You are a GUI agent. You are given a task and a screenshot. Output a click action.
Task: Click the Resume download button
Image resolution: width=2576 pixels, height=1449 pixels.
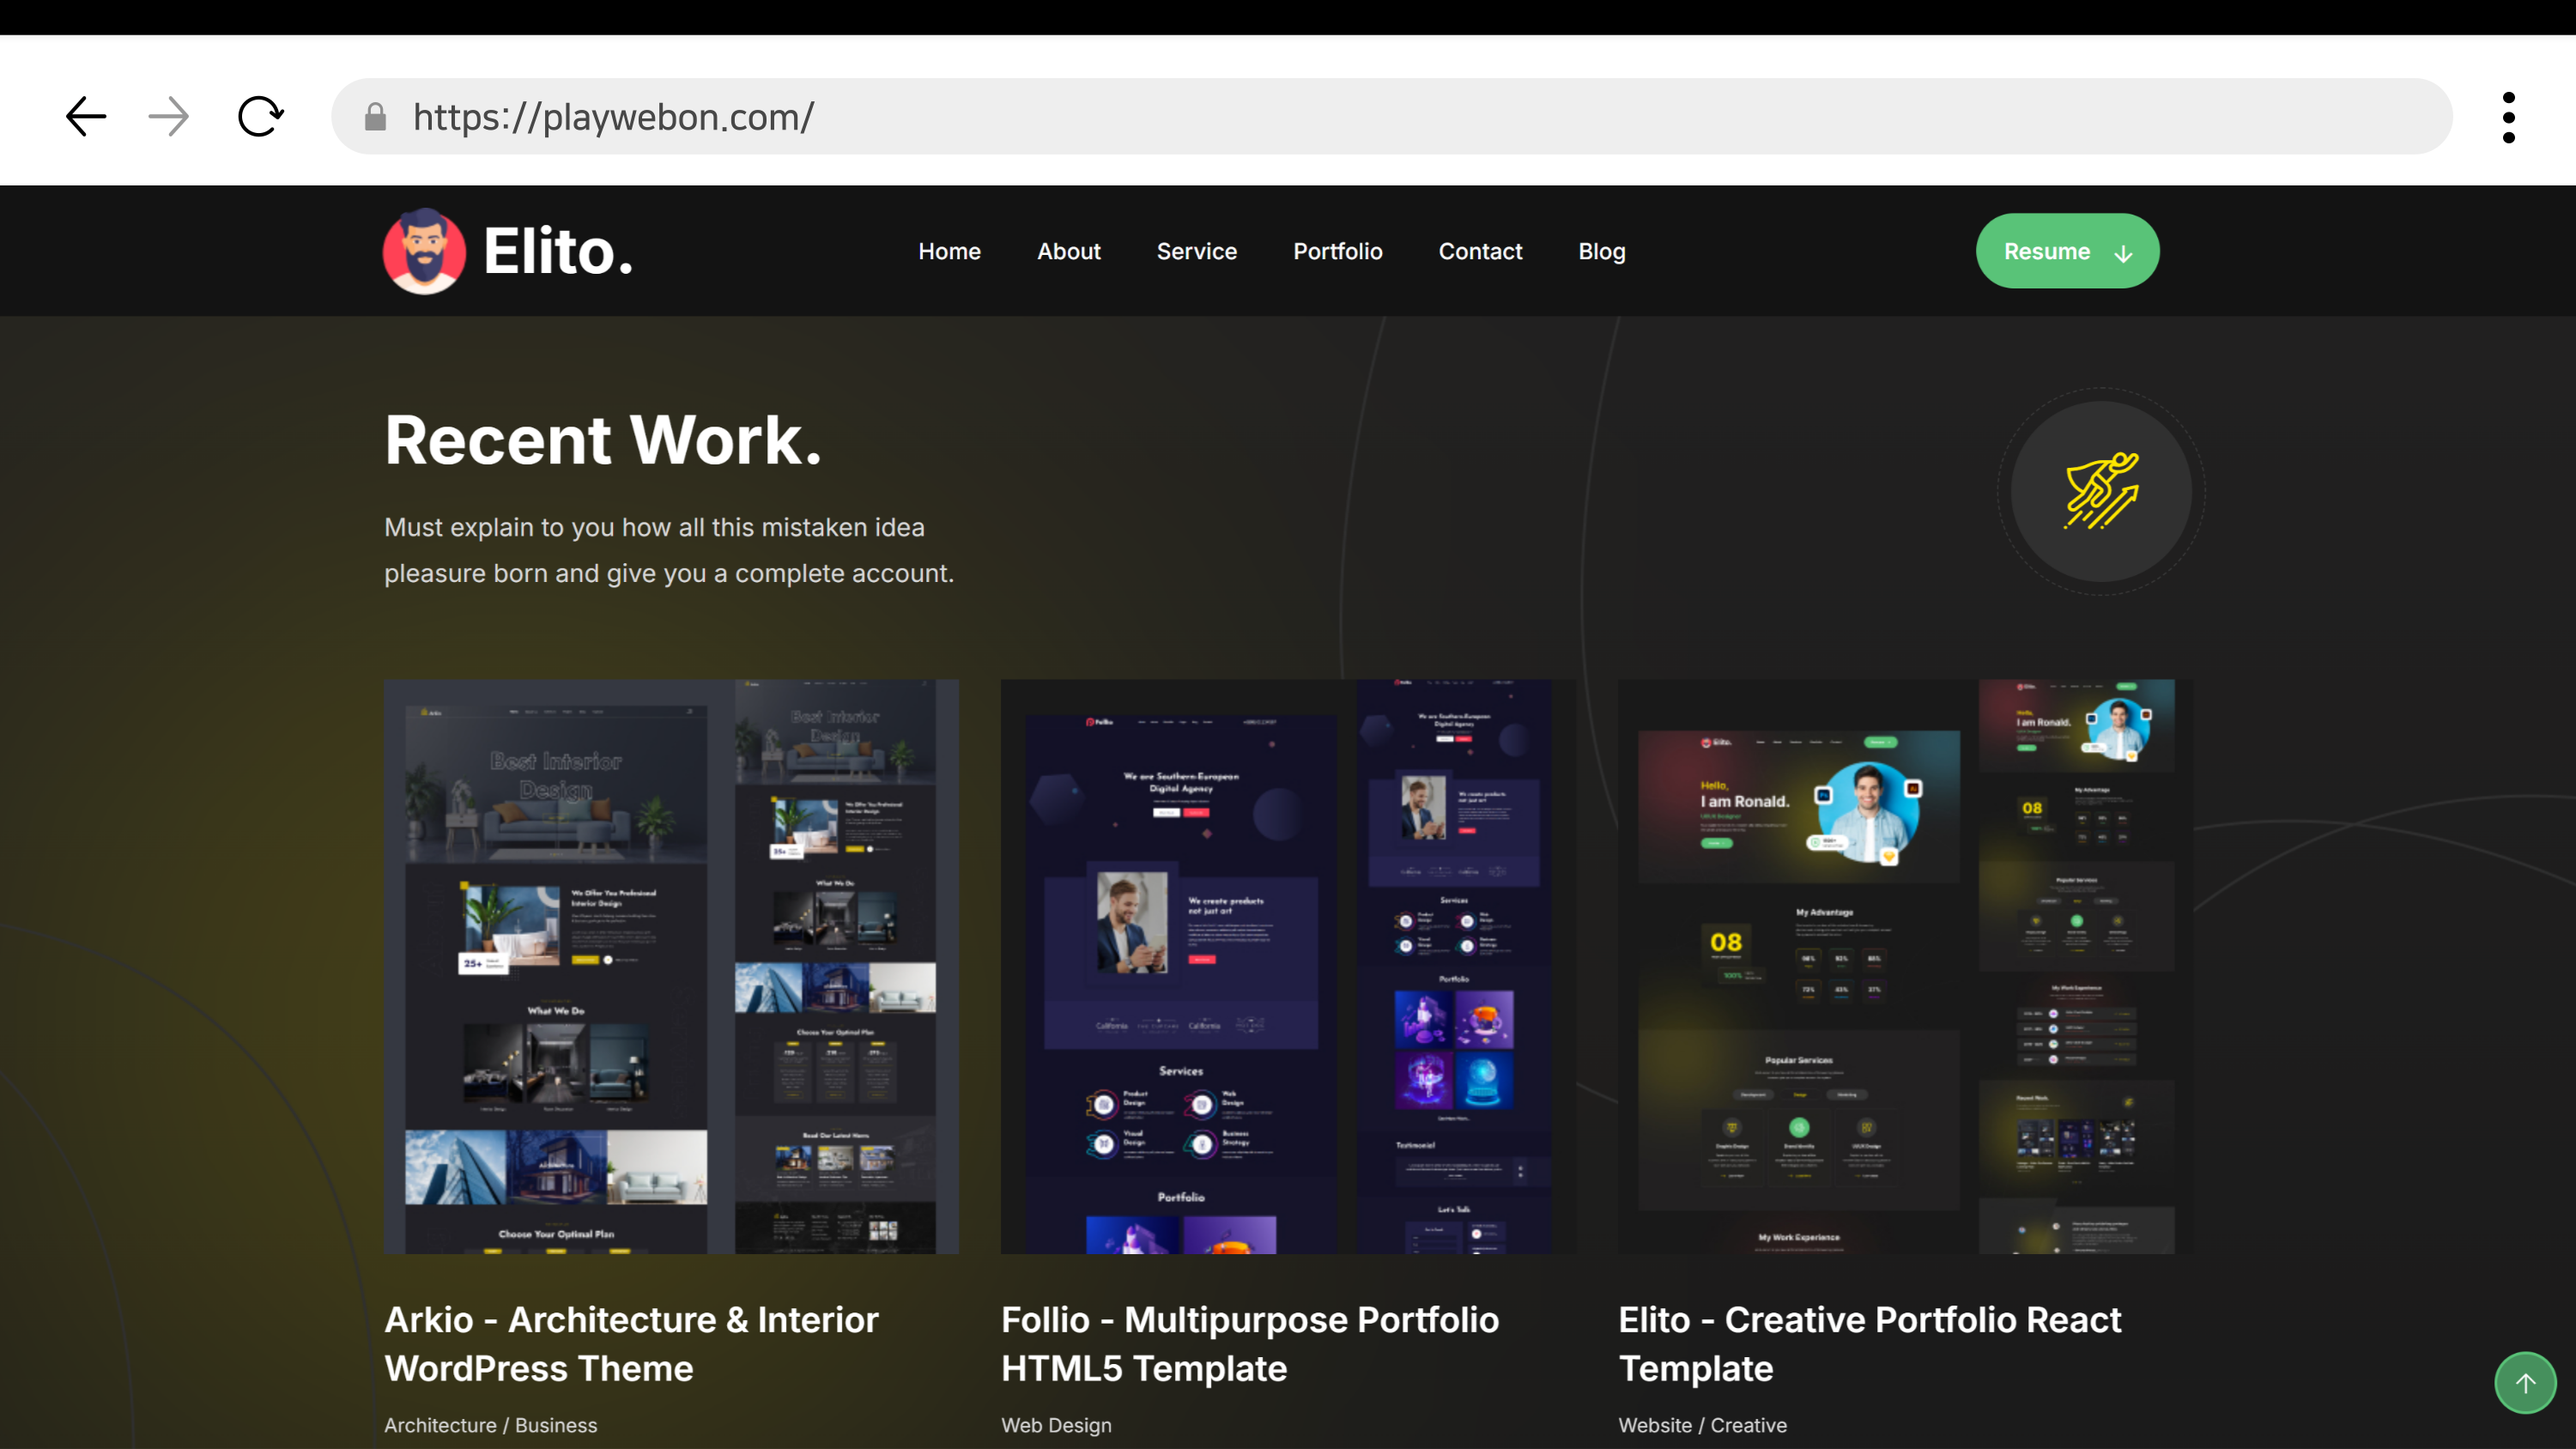click(x=2066, y=251)
